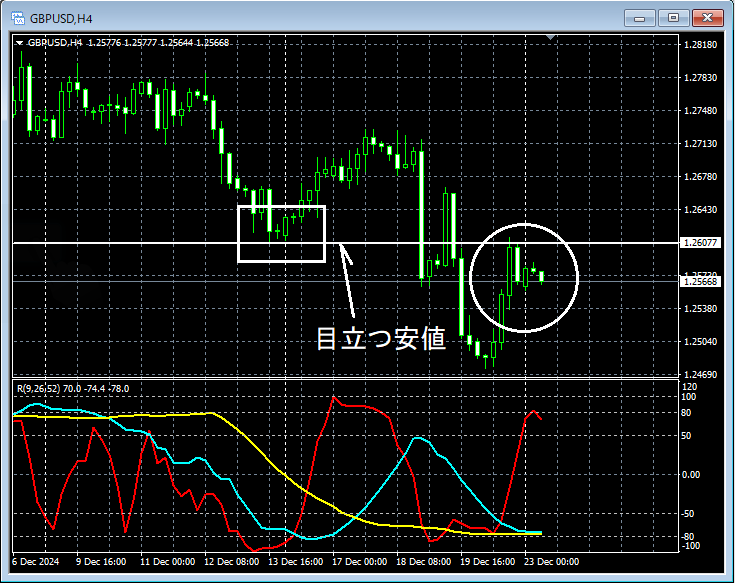This screenshot has height=583, width=736.
Task: Click the 1.25380 price scale value
Action: 700,308
